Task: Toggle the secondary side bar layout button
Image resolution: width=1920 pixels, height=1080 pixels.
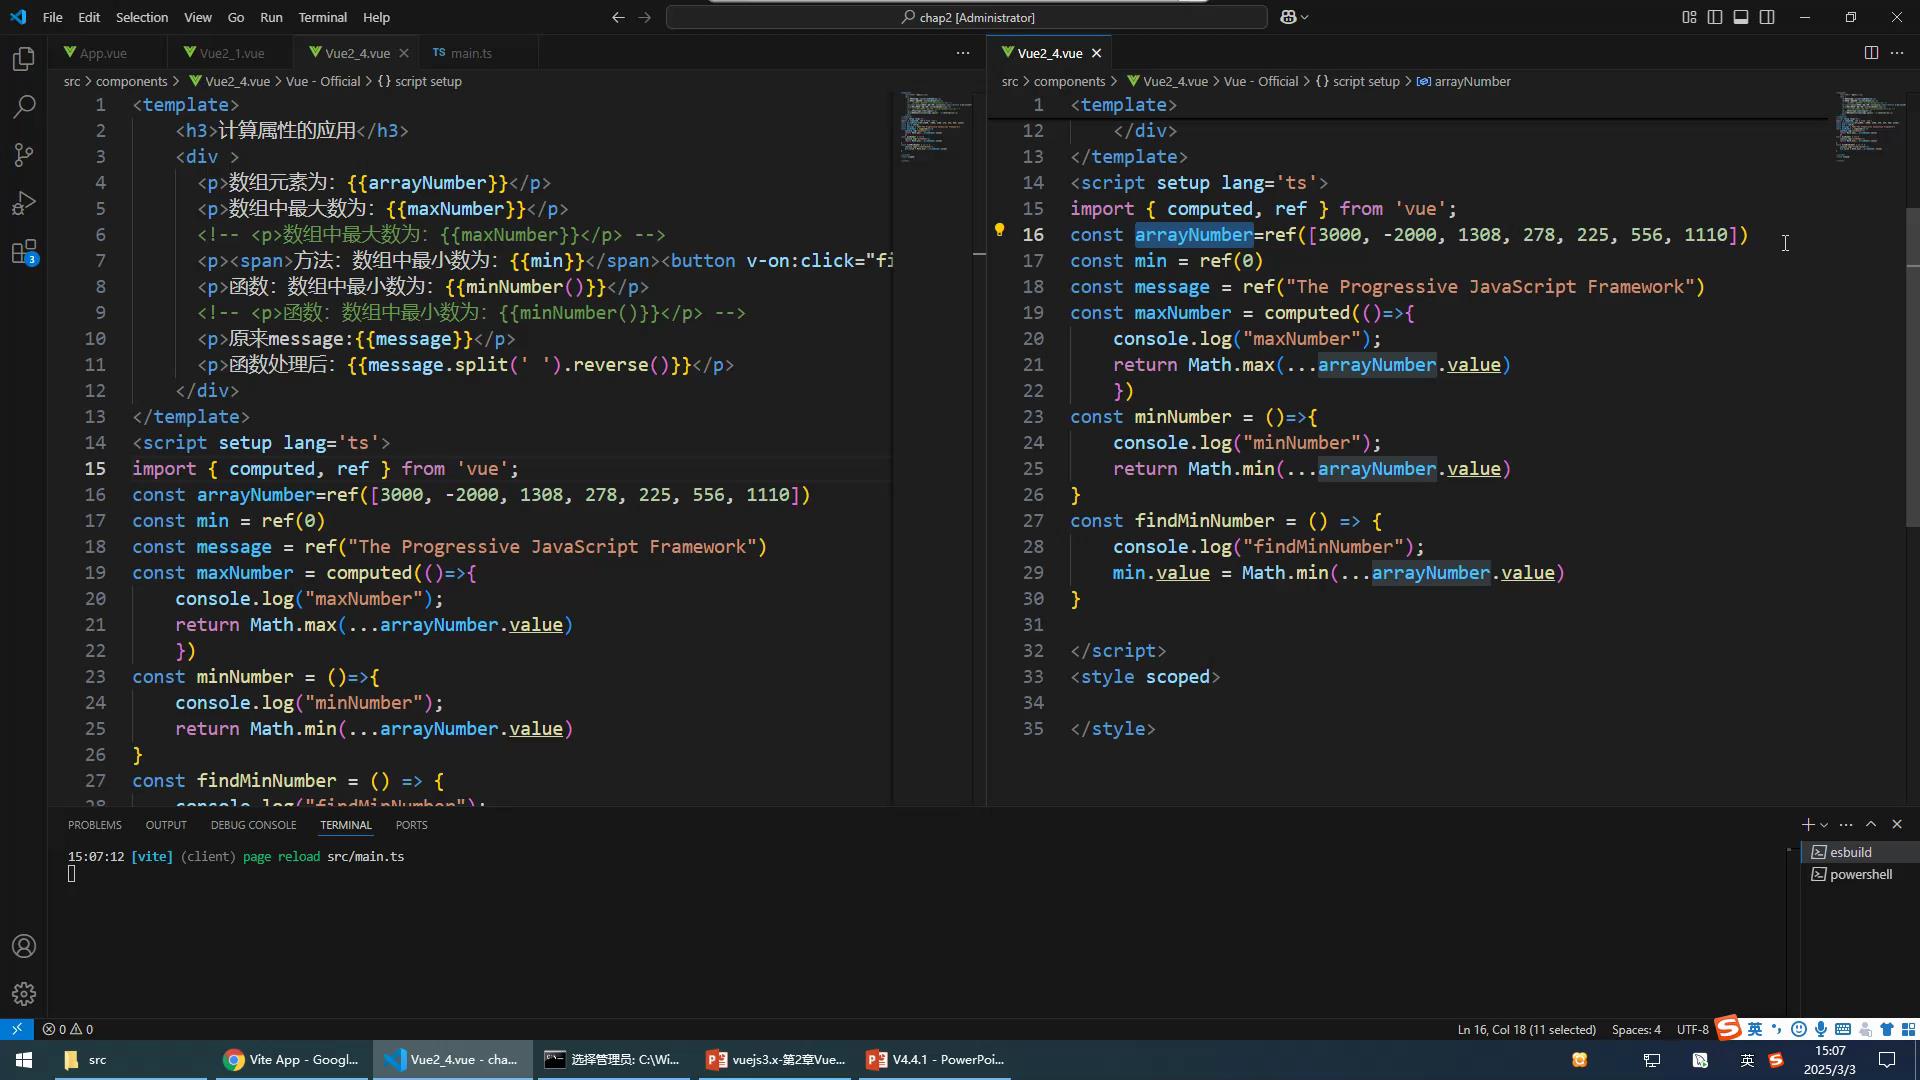Action: tap(1767, 17)
